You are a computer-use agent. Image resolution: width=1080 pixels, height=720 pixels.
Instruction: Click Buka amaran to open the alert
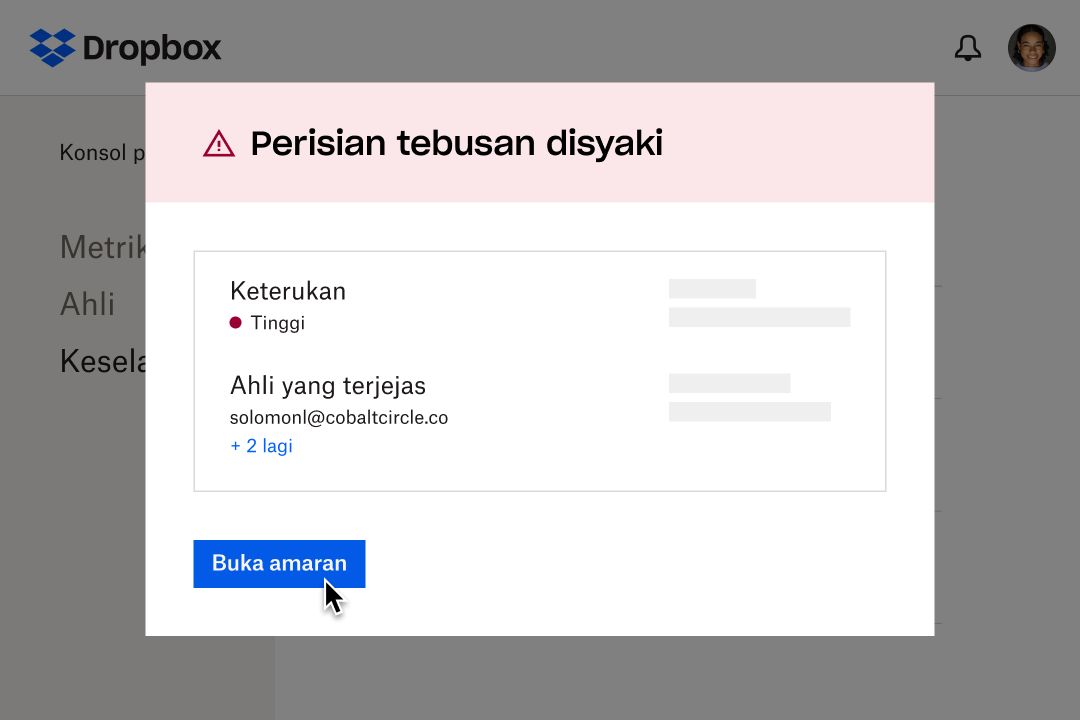279,563
